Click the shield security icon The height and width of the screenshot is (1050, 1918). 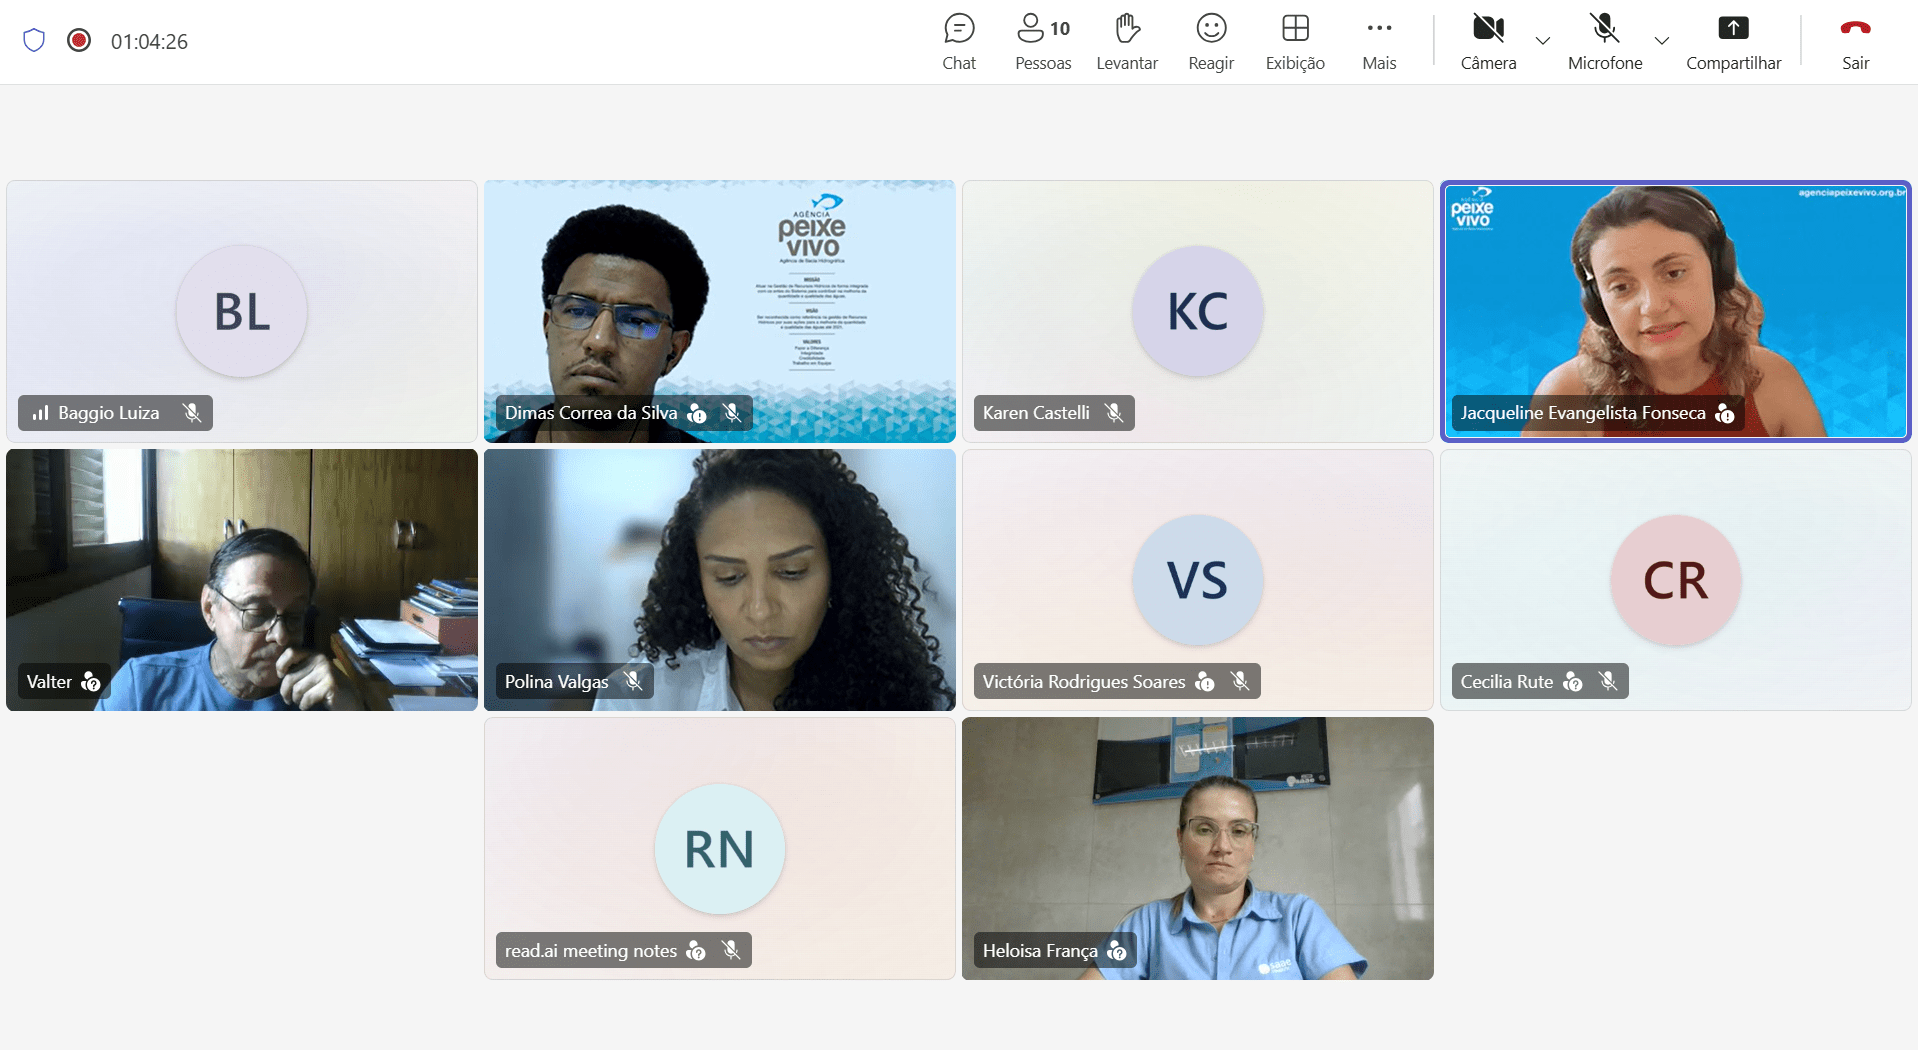pyautogui.click(x=34, y=40)
